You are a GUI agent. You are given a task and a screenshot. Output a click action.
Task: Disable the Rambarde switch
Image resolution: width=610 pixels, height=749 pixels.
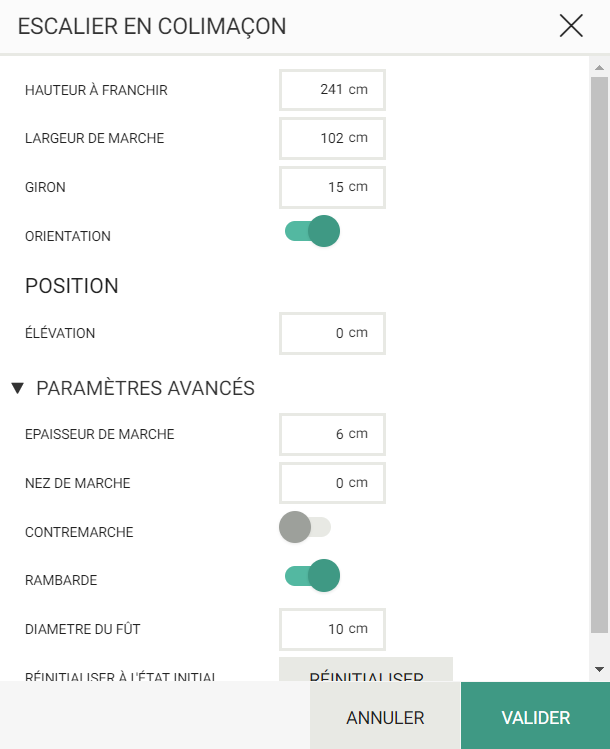tap(312, 576)
